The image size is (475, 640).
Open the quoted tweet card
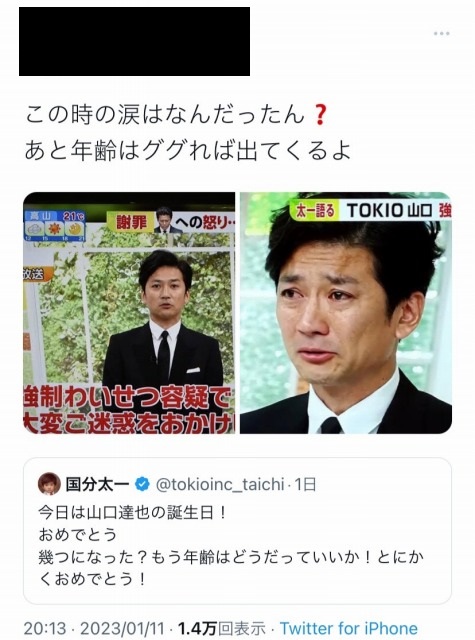point(237,531)
